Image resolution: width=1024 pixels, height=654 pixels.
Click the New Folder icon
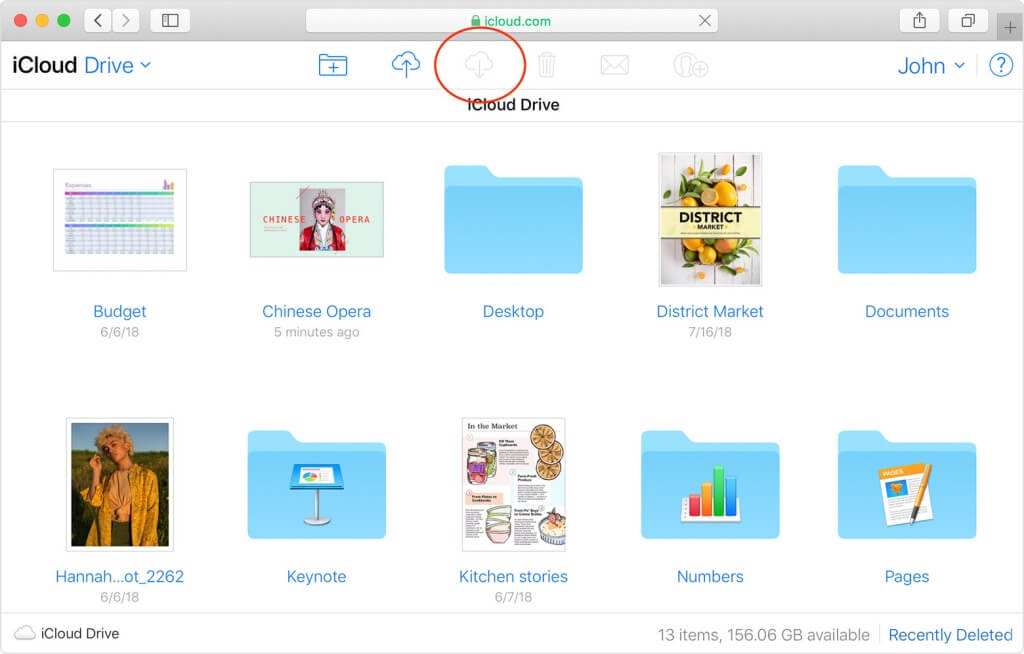(333, 65)
